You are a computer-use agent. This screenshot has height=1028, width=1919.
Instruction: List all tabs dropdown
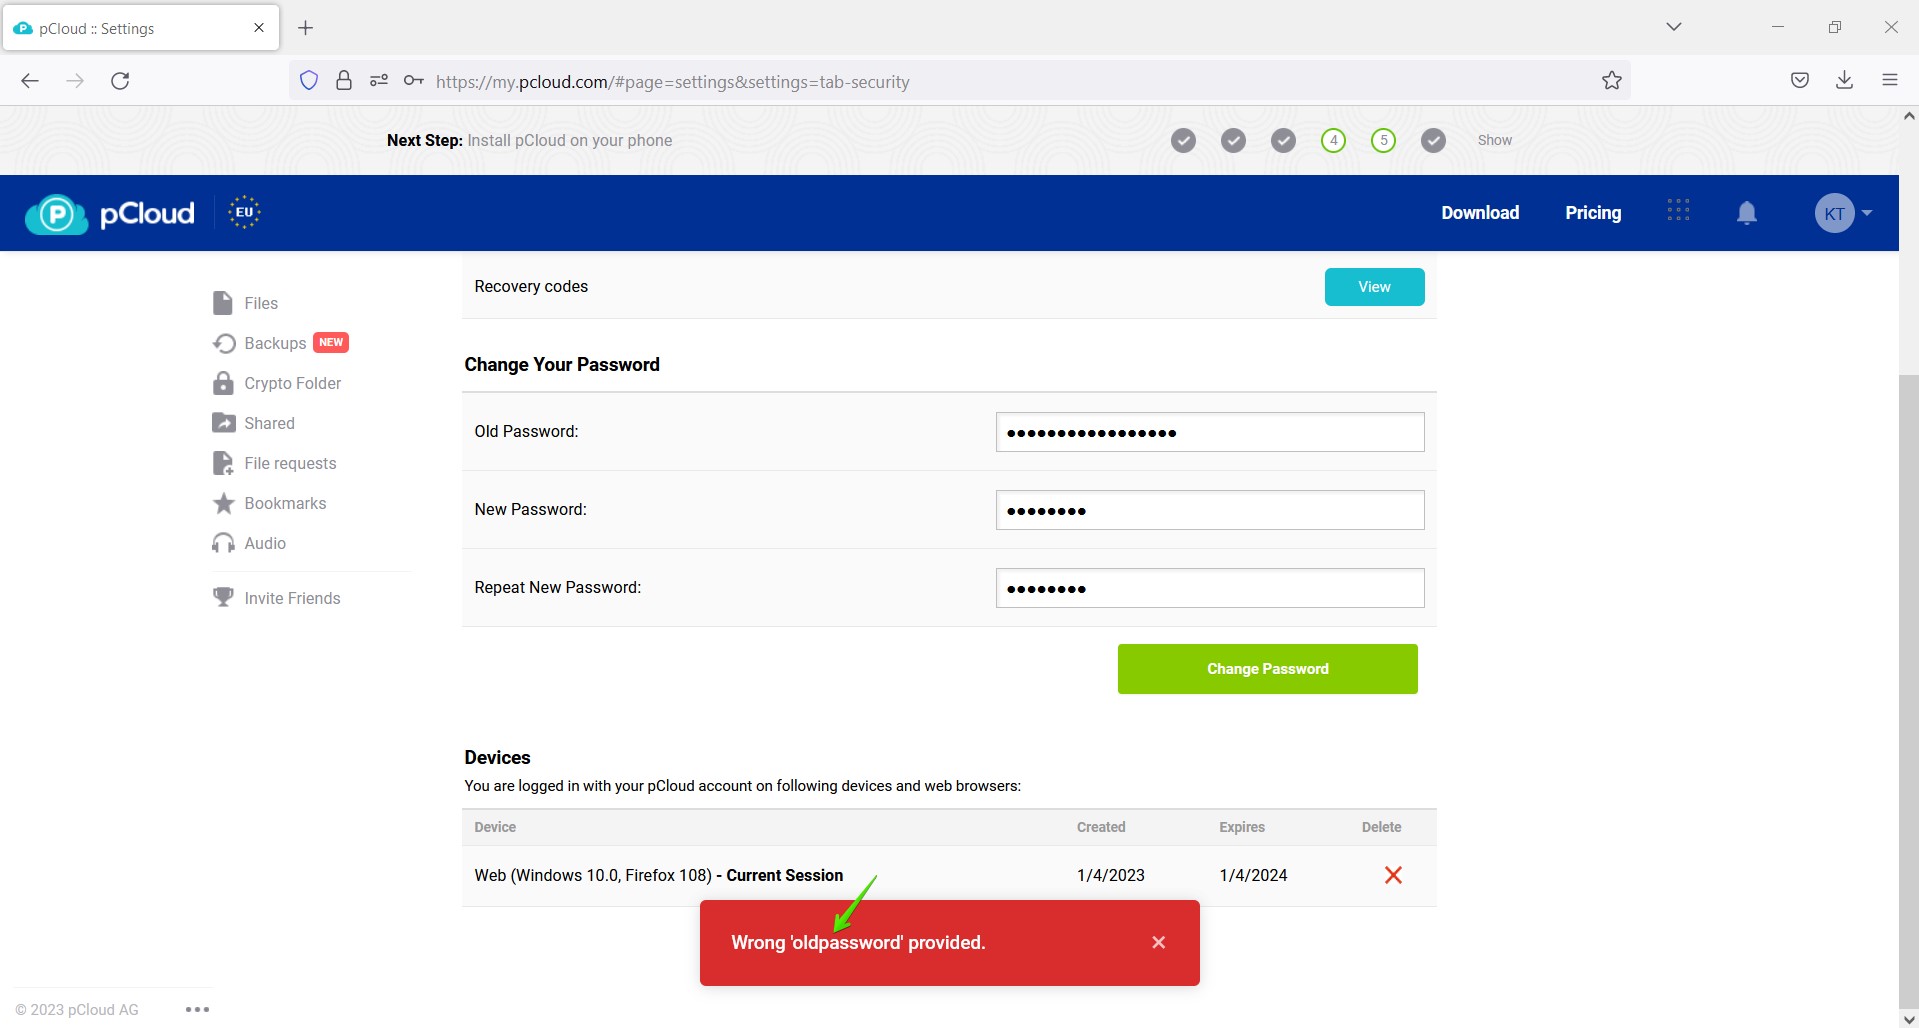pos(1674,27)
